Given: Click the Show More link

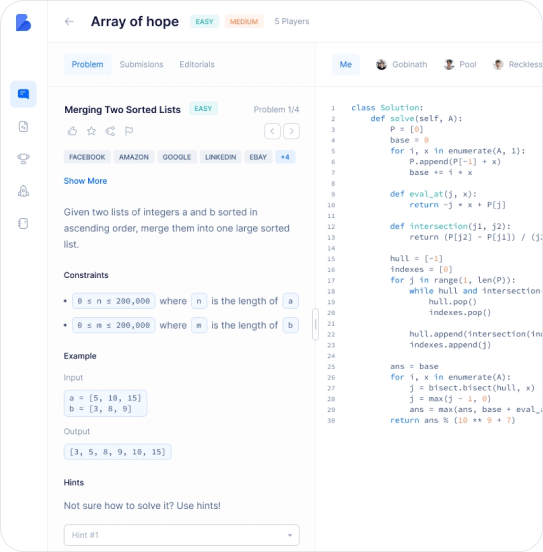Looking at the screenshot, I should click(x=85, y=181).
